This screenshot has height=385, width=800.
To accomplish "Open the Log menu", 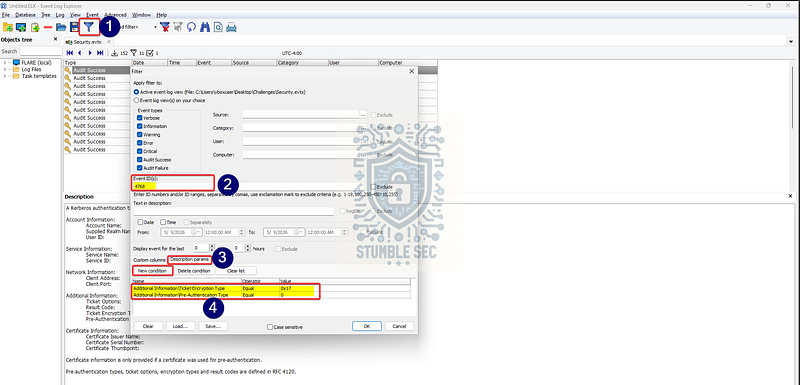I will (60, 15).
